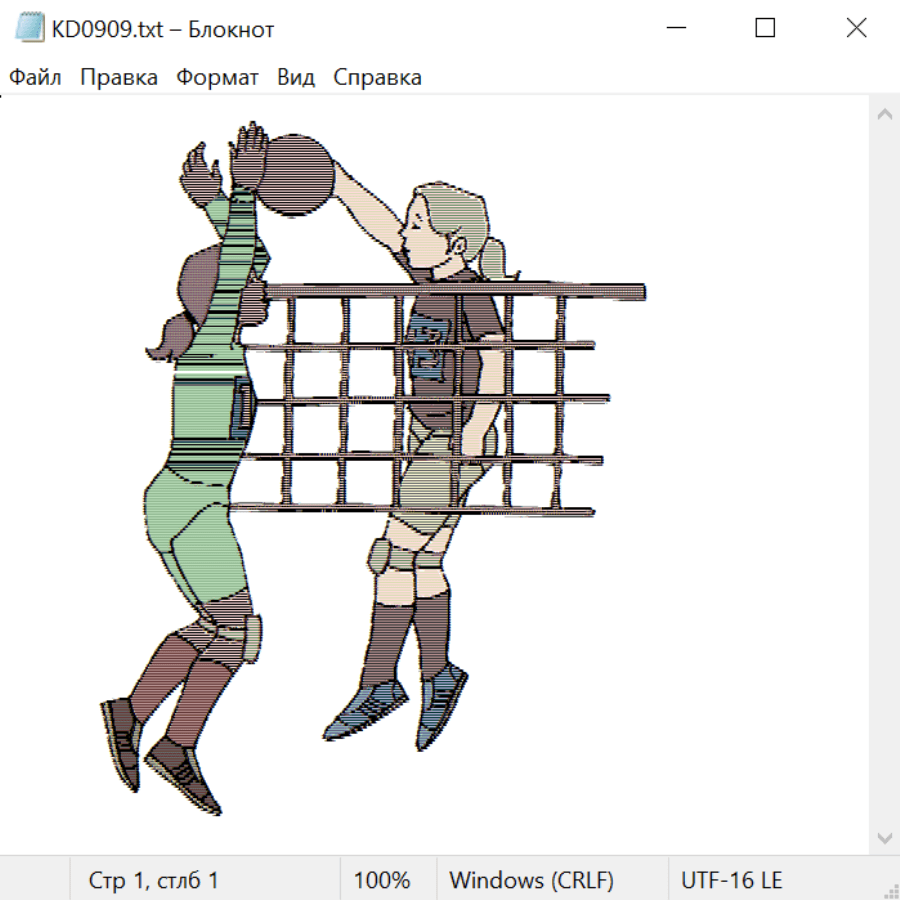This screenshot has height=900, width=900.
Task: Click the 100% zoom indicator
Action: coord(382,880)
